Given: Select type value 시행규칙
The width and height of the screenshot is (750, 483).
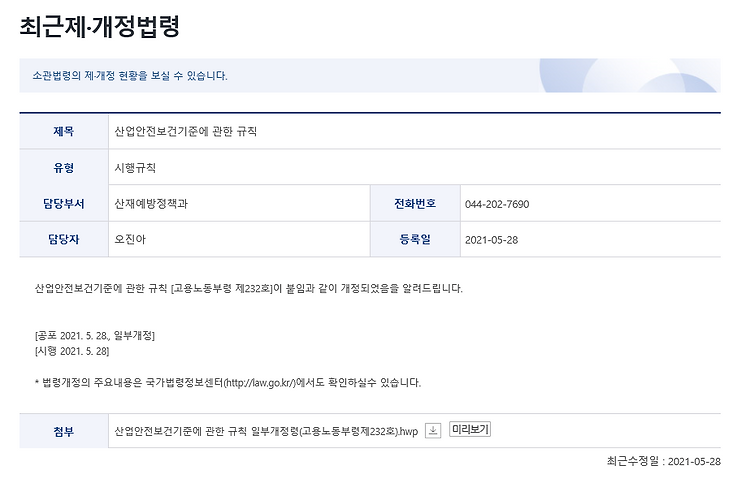Looking at the screenshot, I should click(135, 168).
